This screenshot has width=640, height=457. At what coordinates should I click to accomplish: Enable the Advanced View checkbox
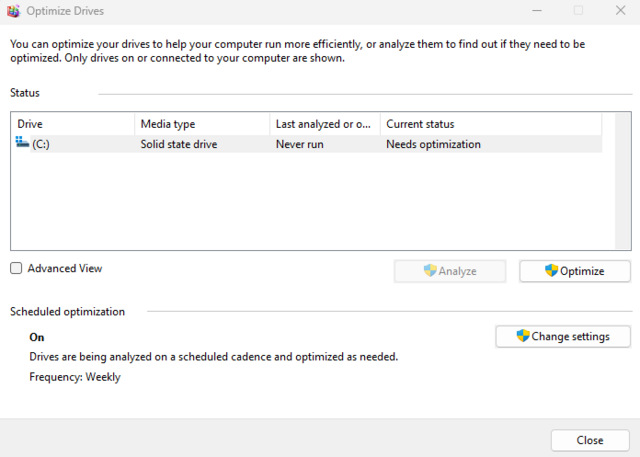tap(16, 269)
